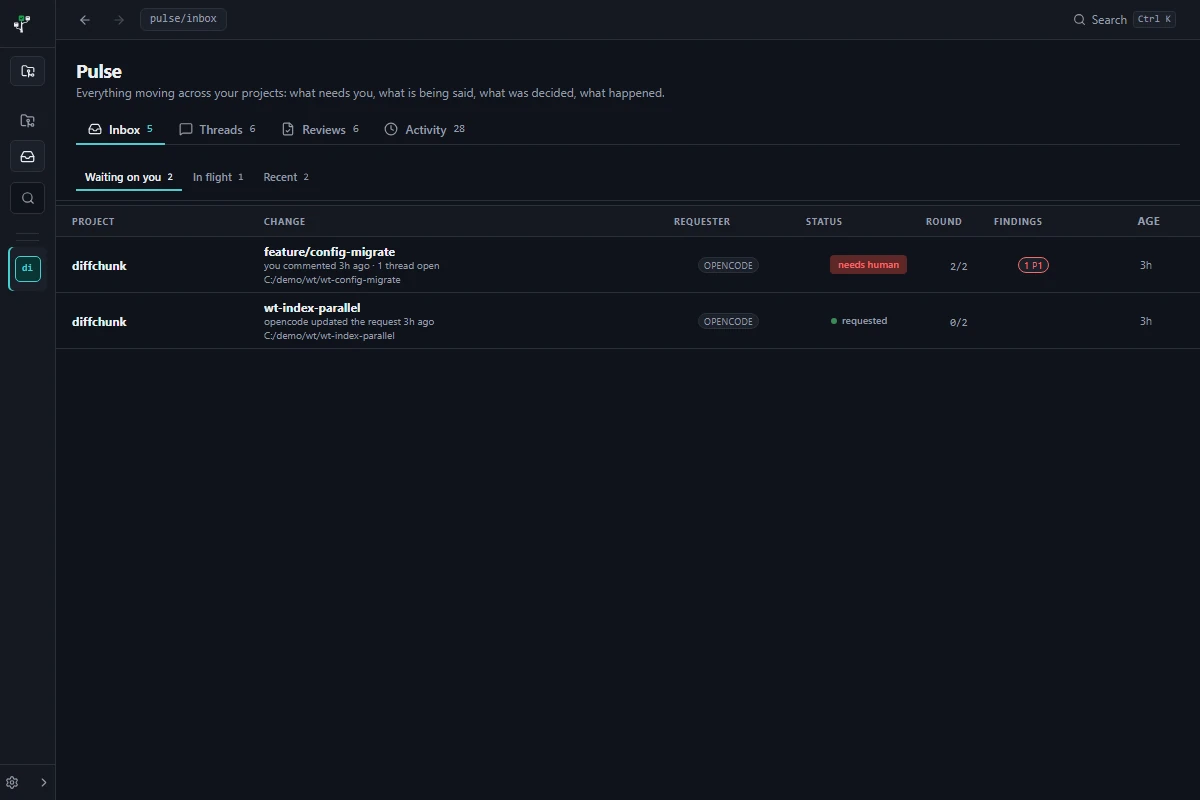Screen dimensions: 1200x800
Task: Click the OPENCODE badge in feature/config-migrate row
Action: point(728,265)
